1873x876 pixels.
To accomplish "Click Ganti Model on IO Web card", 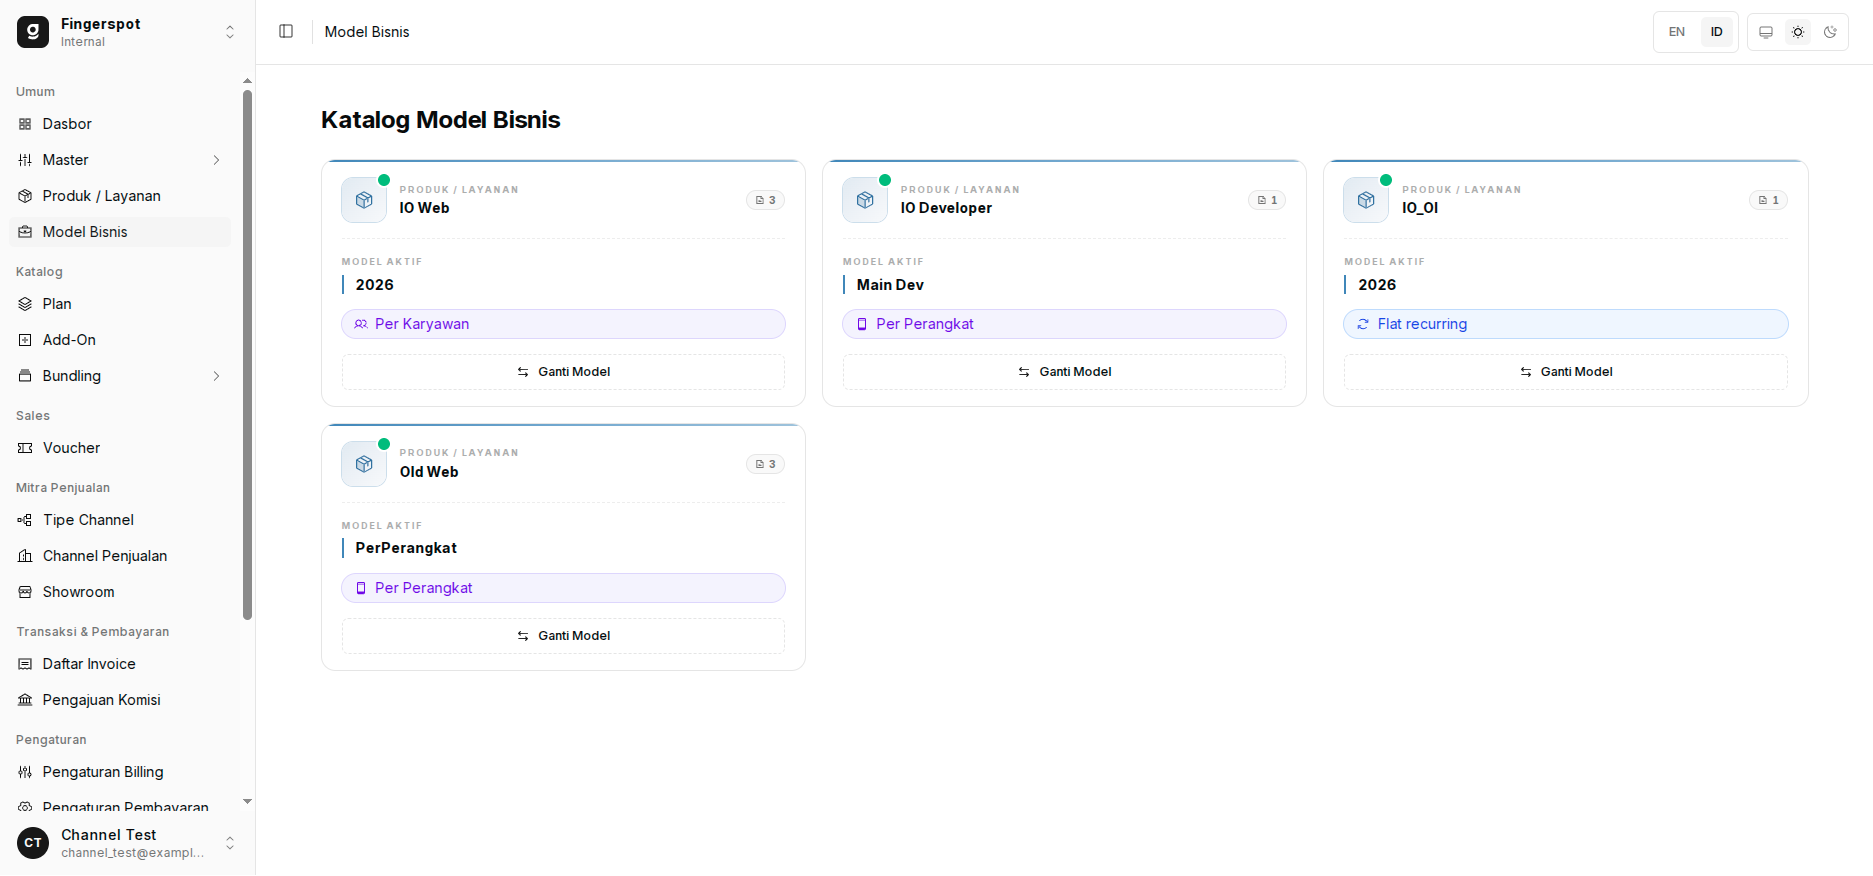I will [x=563, y=372].
